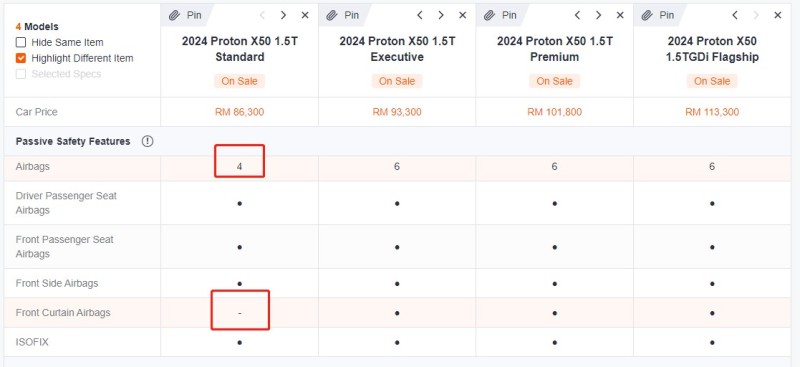Click the On Sale badge under Premium
This screenshot has width=800, height=367.
click(554, 81)
